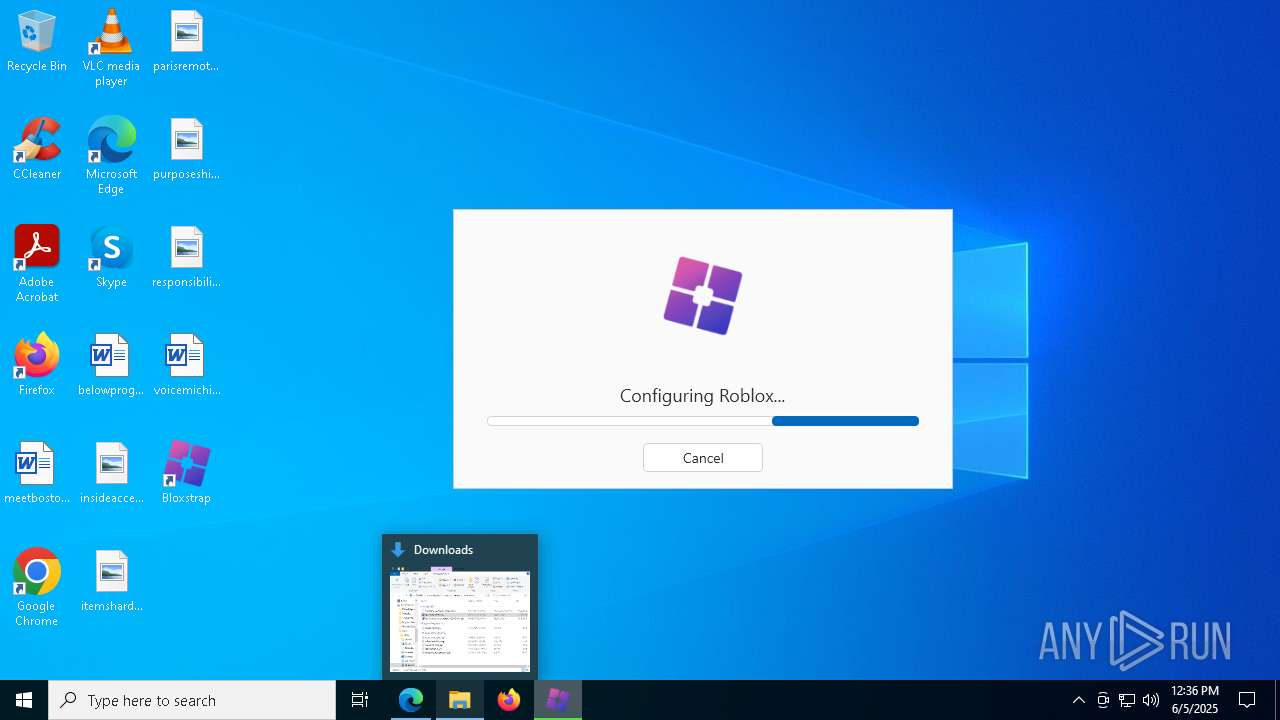Click the Configuring Roblox progress bar

click(703, 421)
